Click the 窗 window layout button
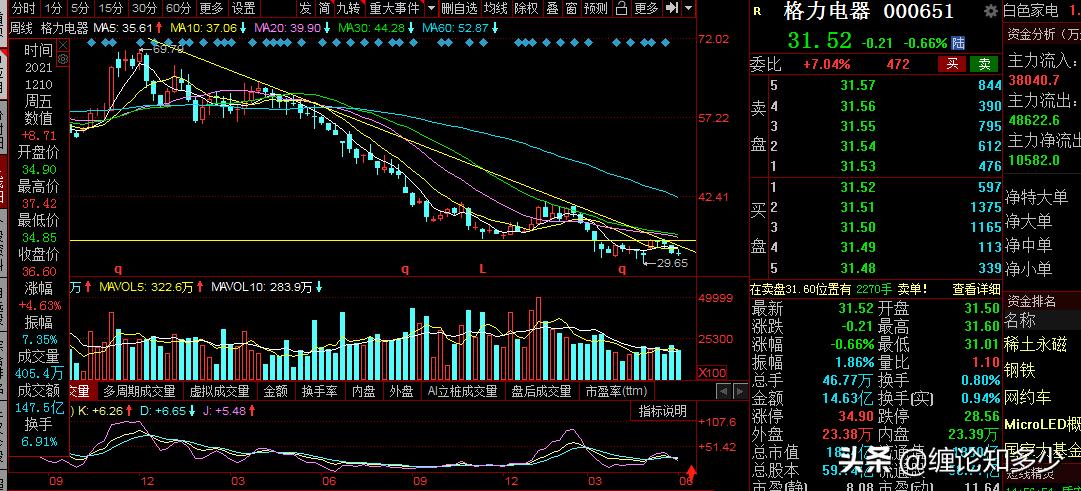Screen dimensions: 1081x491 572,8
